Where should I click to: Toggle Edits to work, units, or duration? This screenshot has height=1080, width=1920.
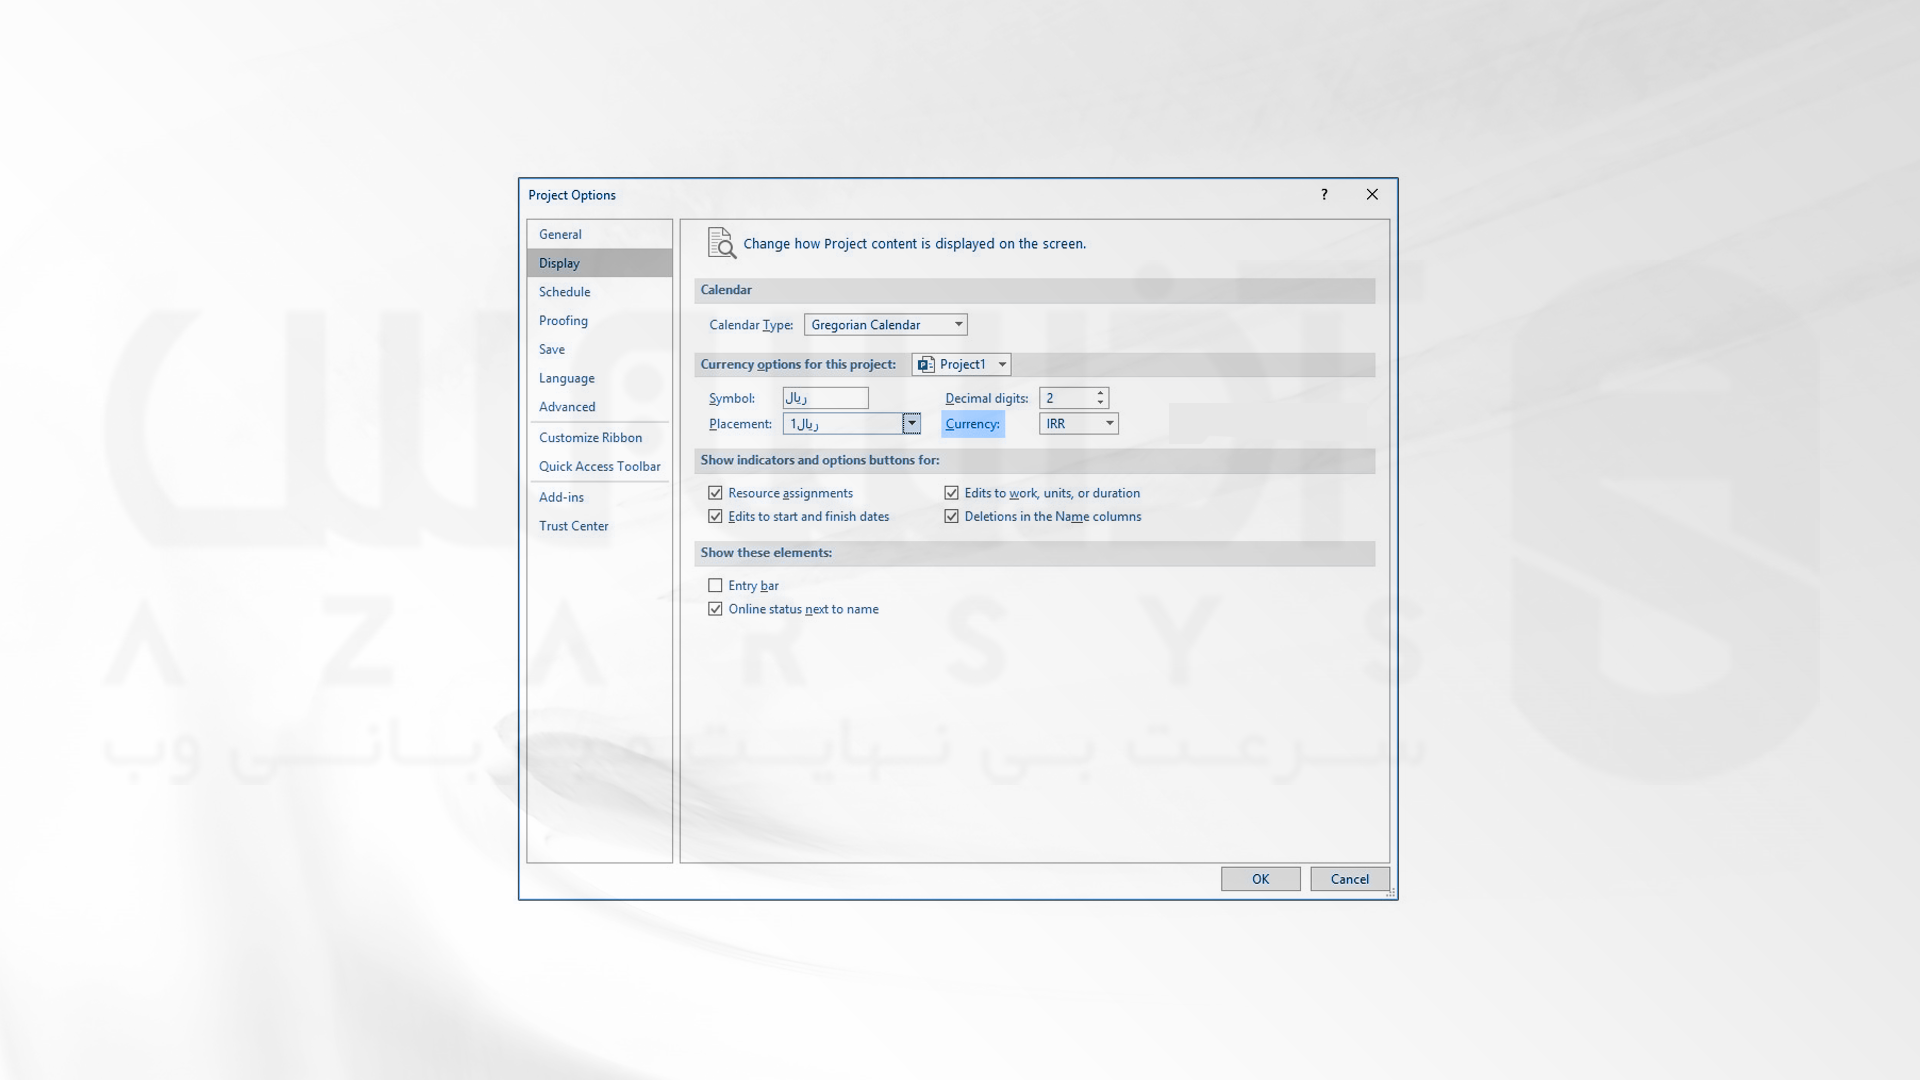coord(951,493)
